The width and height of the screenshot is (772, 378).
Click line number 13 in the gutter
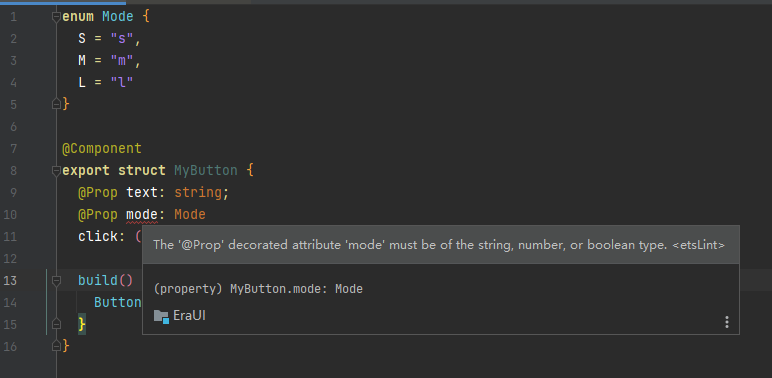[x=10, y=281]
